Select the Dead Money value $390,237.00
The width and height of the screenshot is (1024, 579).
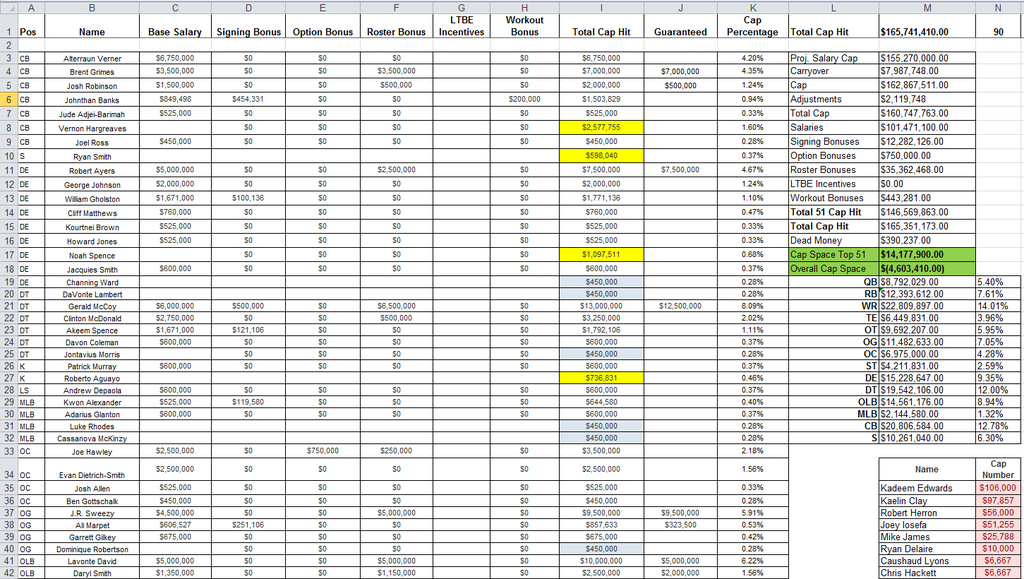tap(927, 240)
